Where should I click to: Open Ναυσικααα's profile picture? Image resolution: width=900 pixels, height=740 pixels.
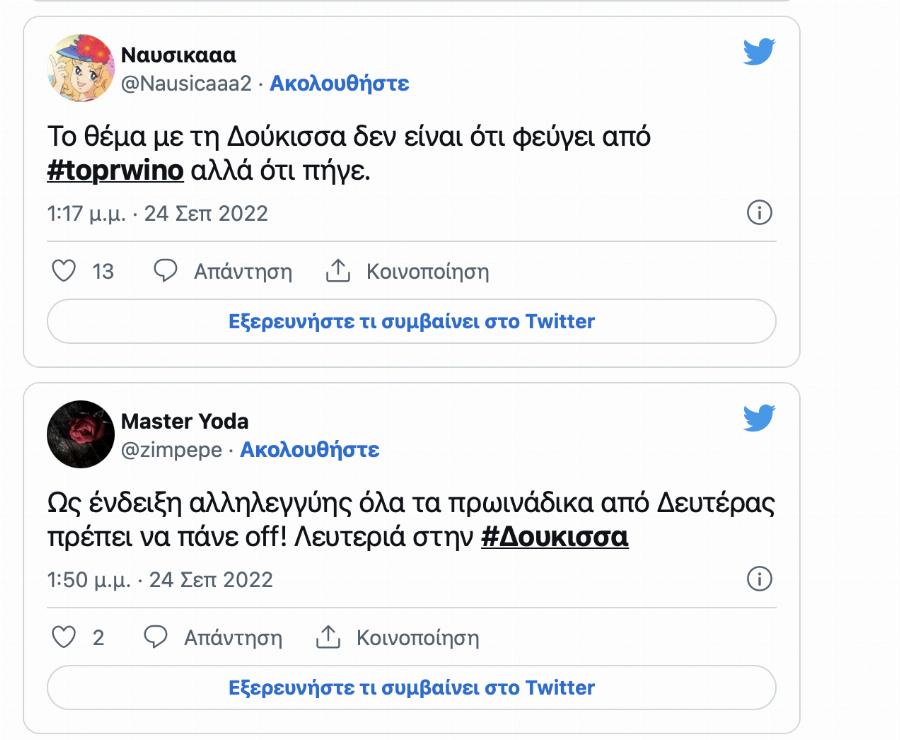(x=82, y=69)
